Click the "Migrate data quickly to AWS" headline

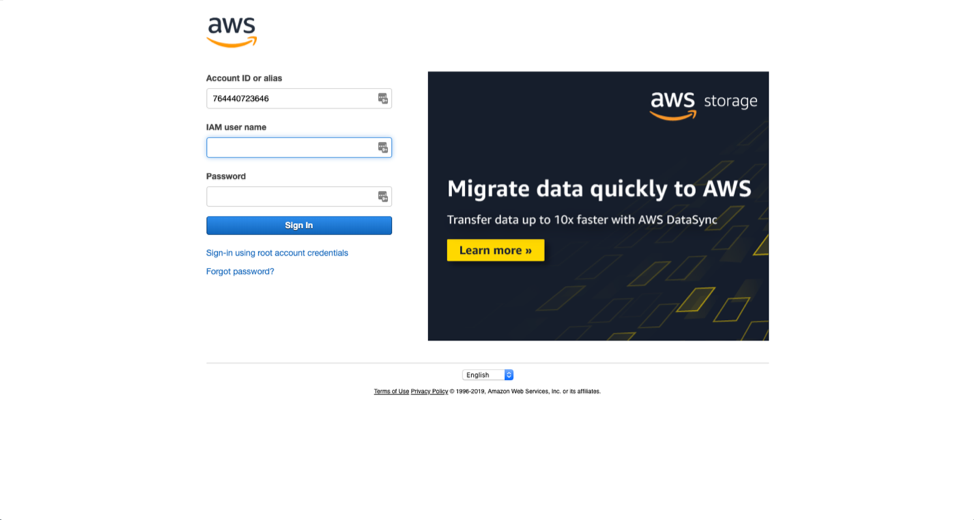tap(598, 188)
